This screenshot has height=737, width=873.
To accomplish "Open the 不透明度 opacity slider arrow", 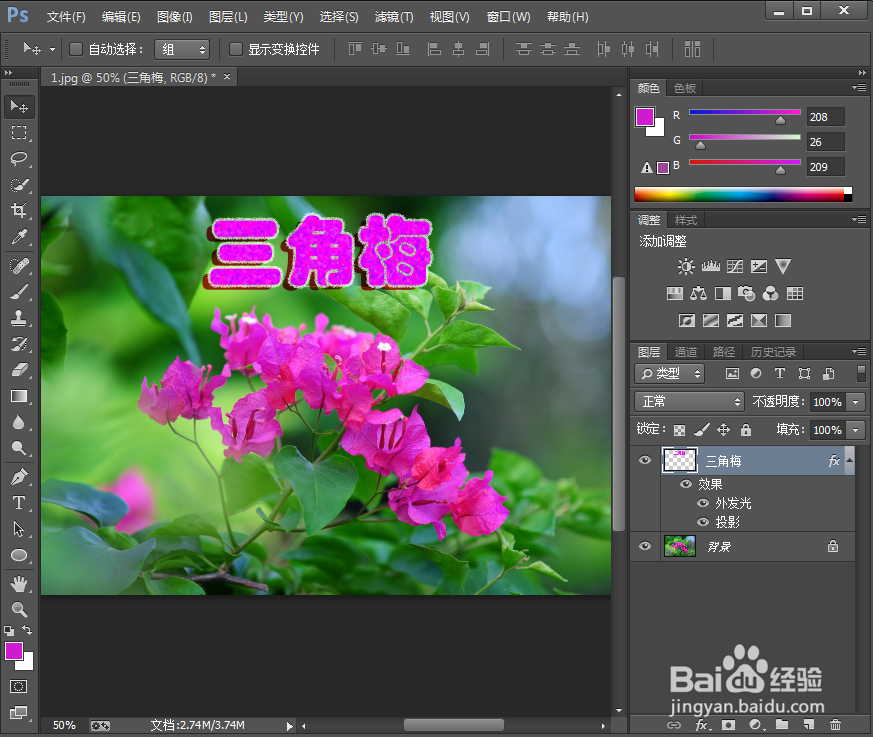I will (856, 401).
